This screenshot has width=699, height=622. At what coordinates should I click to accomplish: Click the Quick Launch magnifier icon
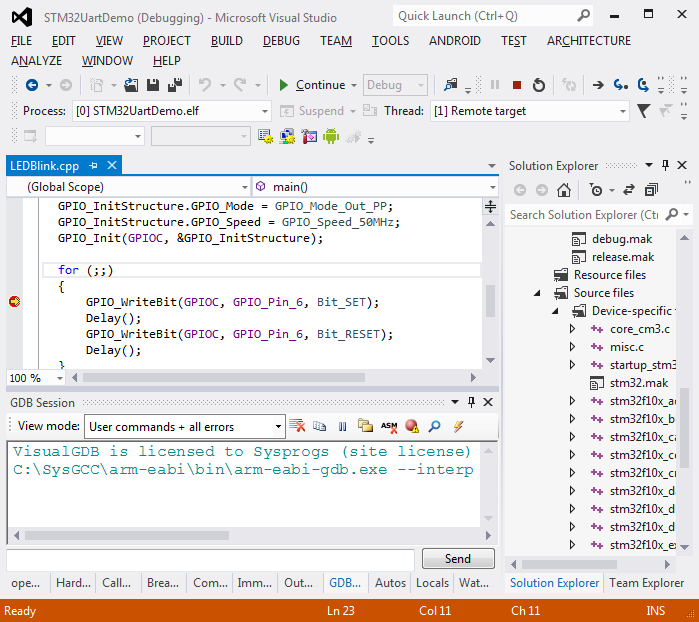pos(584,16)
